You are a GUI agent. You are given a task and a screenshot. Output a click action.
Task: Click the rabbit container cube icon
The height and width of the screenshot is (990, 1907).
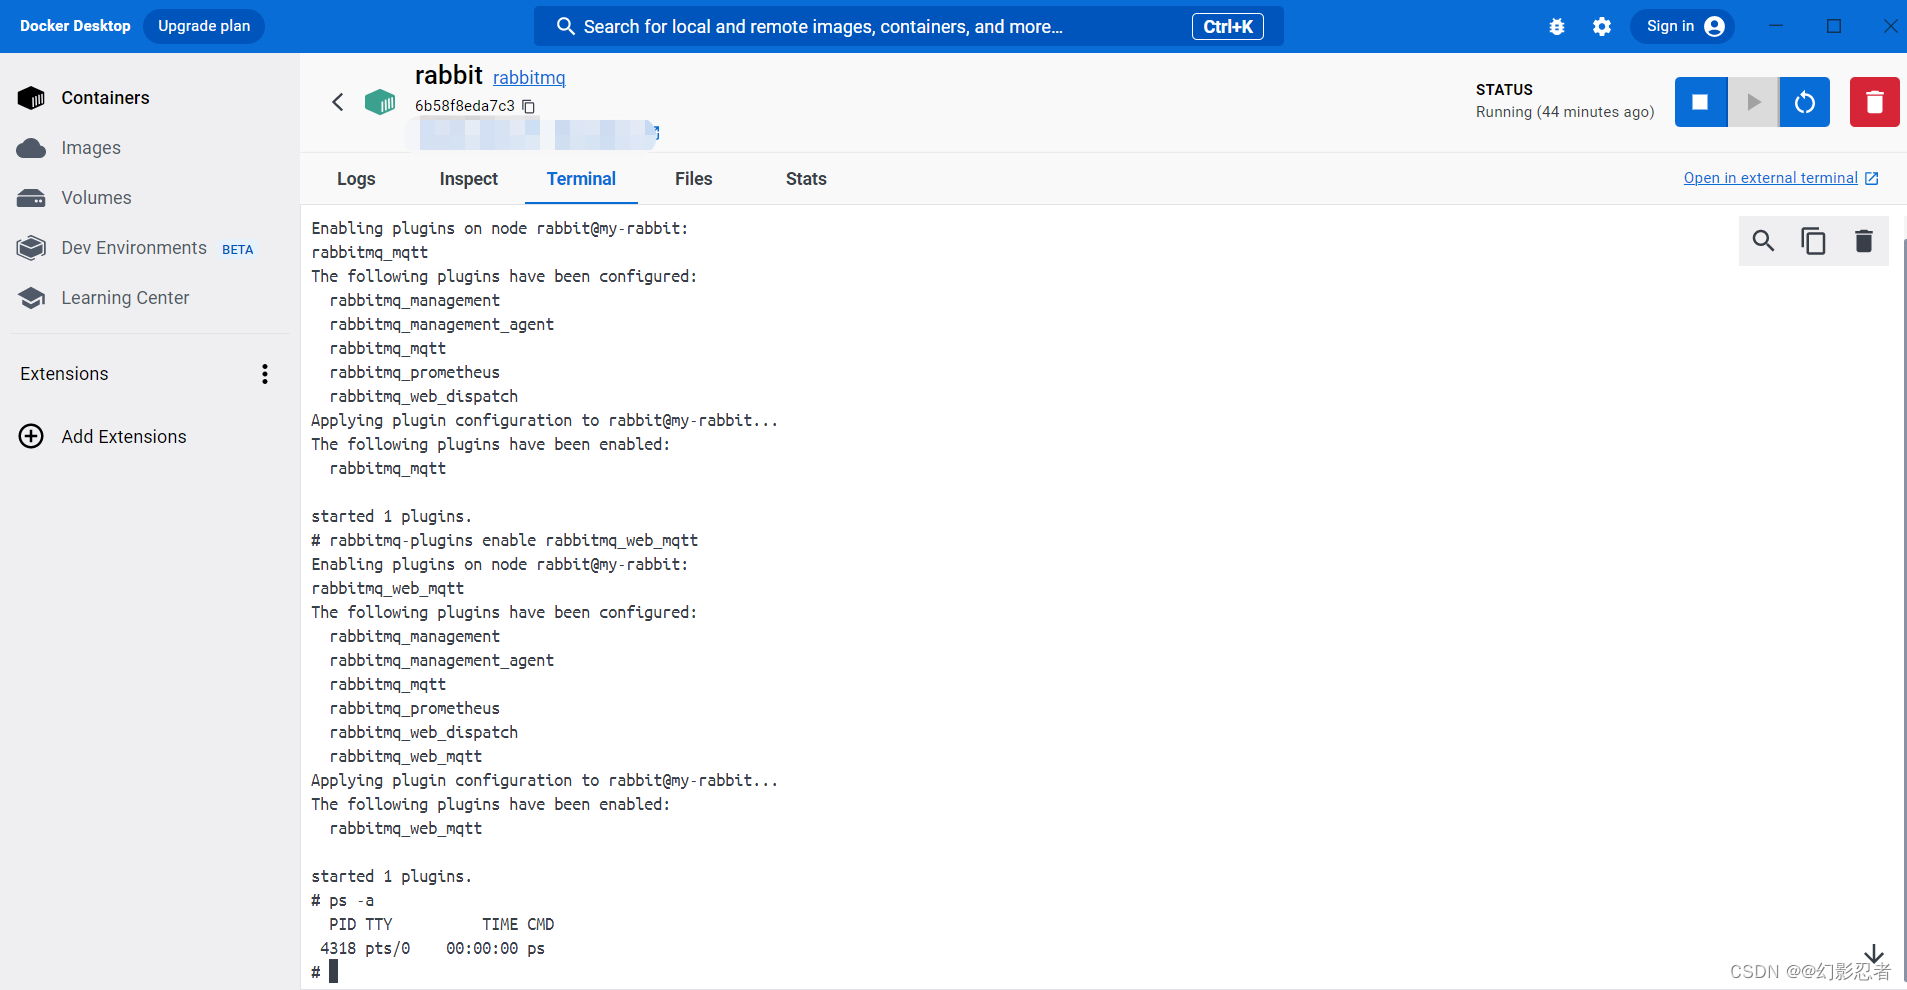(380, 102)
